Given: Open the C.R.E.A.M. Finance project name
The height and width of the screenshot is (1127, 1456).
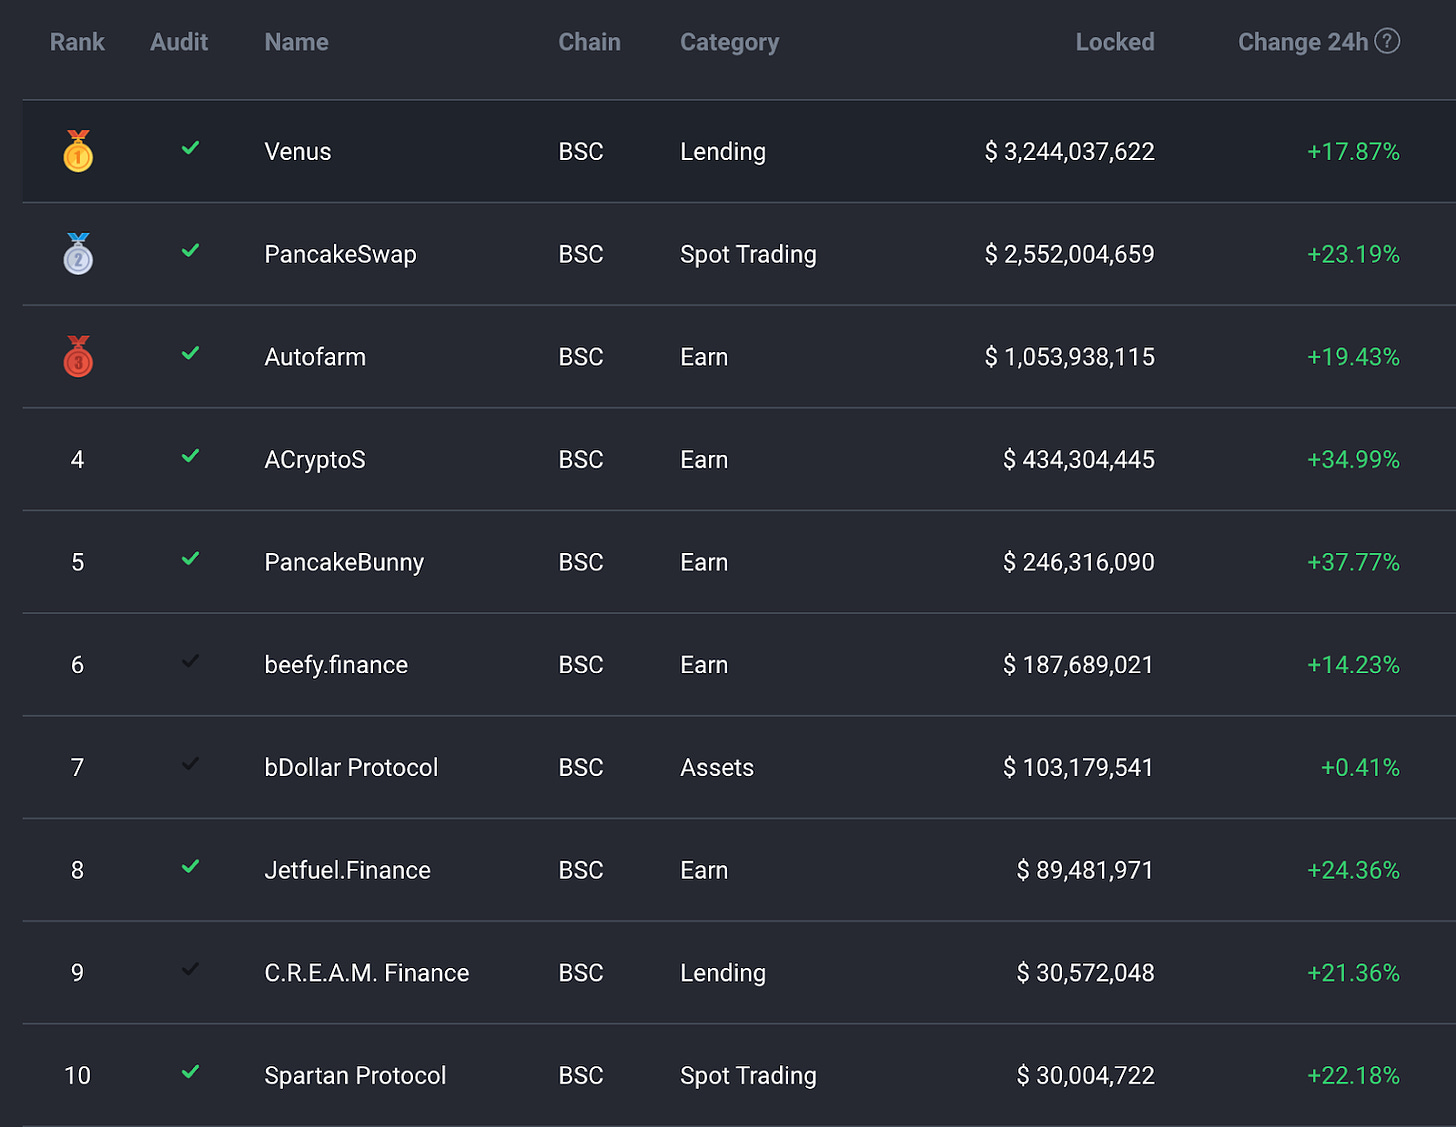Looking at the screenshot, I should point(366,973).
